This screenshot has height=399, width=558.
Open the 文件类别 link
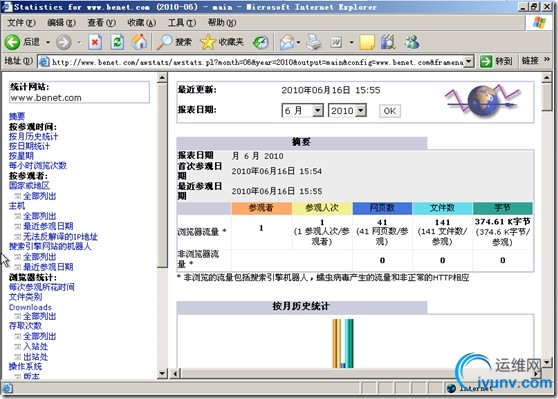[25, 296]
